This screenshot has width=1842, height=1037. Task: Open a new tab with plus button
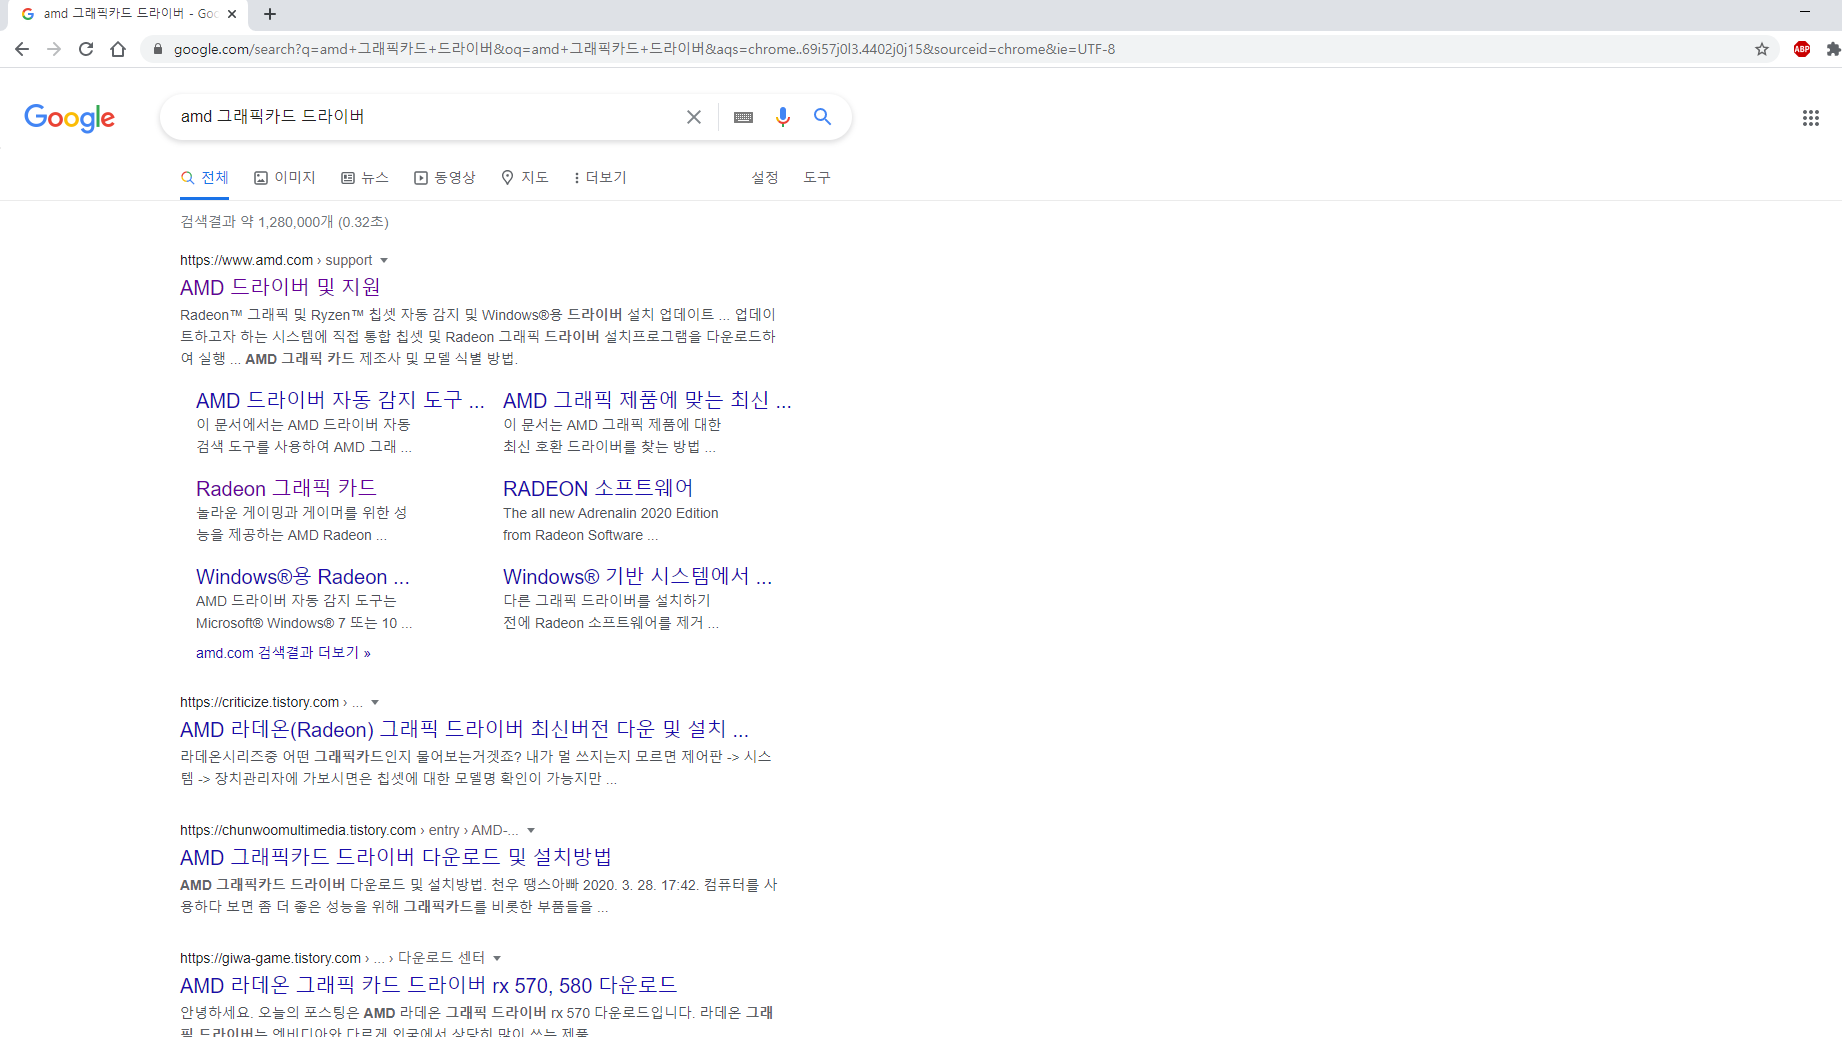(270, 14)
